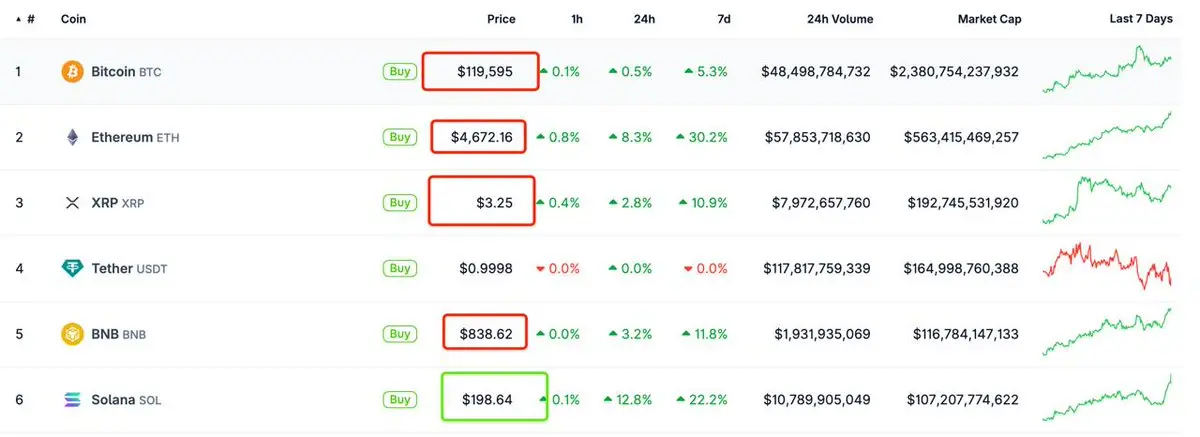The image size is (1200, 437).
Task: Sort by rank using # column arrow
Action: 25,19
